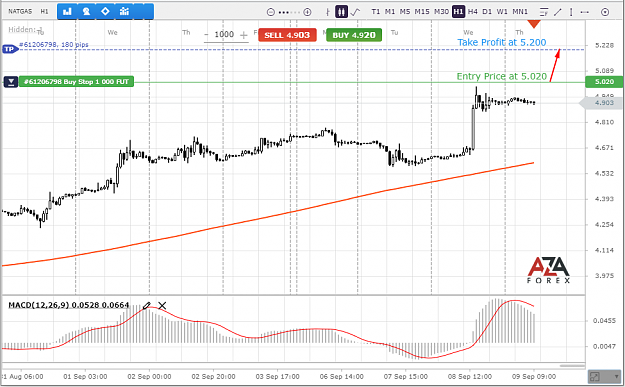Switch chart to line style
Viewport: 625px width, 387px height.
tap(355, 12)
